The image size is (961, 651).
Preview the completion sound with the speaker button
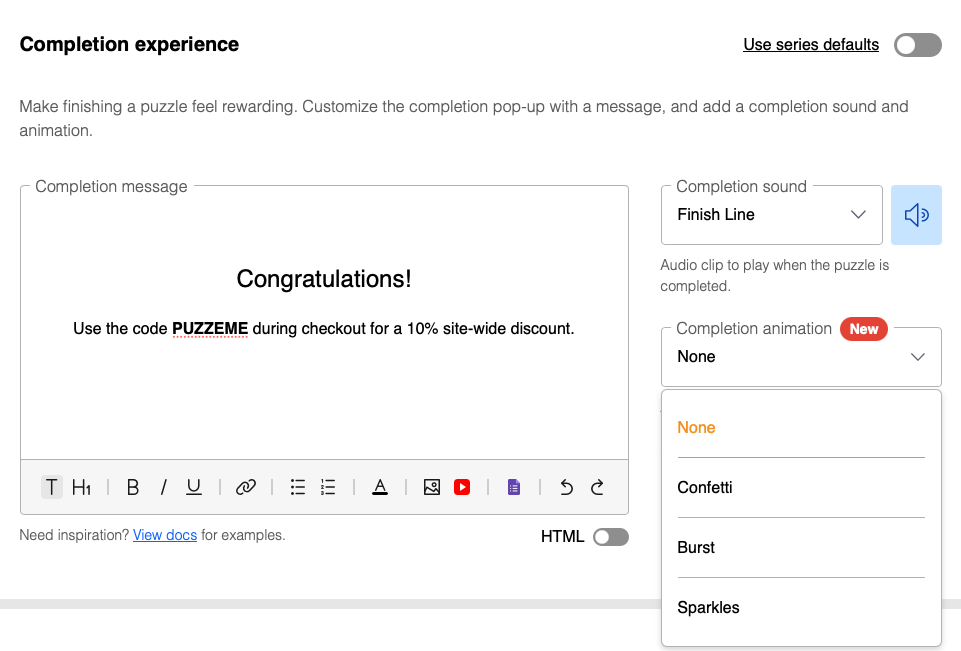(916, 215)
